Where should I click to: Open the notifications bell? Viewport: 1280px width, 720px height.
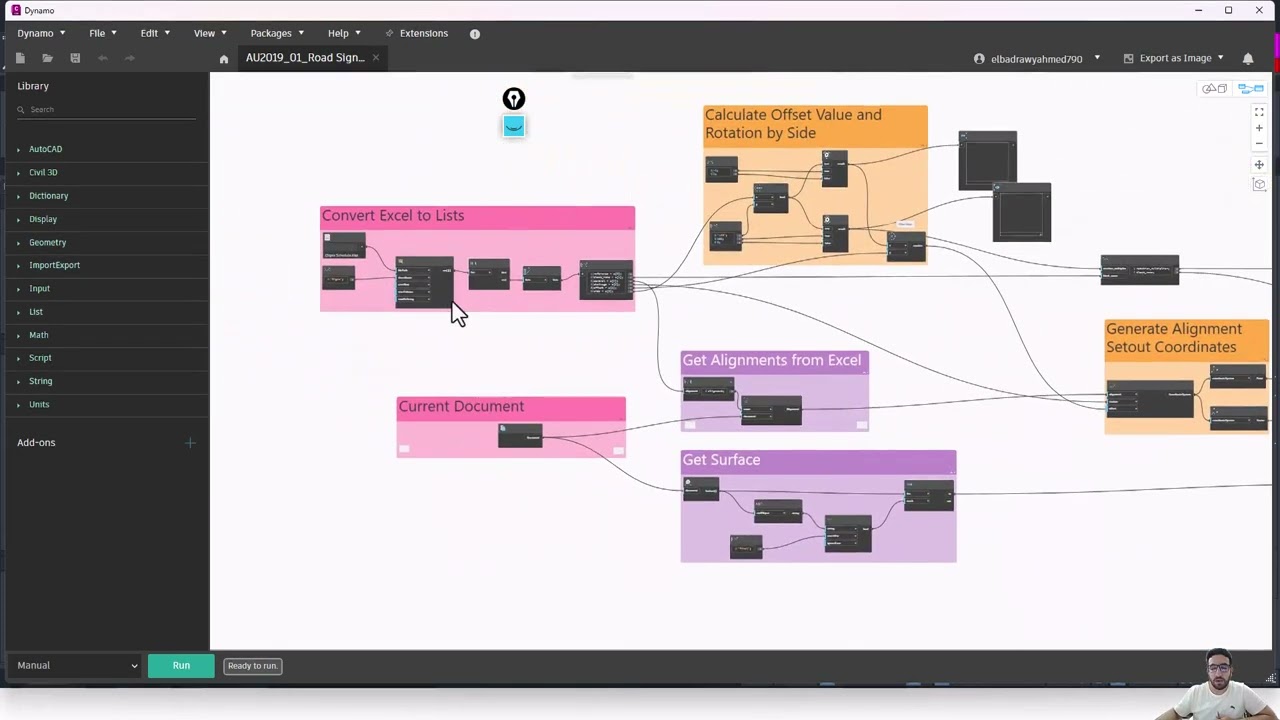pos(1248,58)
